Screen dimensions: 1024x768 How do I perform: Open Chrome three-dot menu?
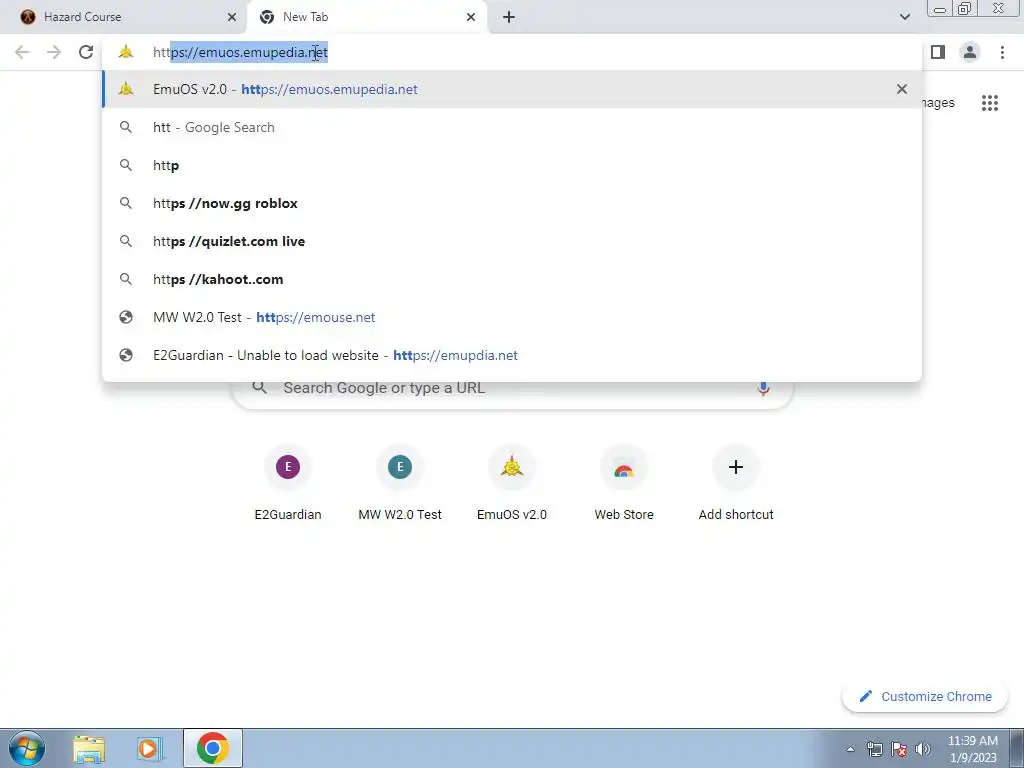point(1002,52)
